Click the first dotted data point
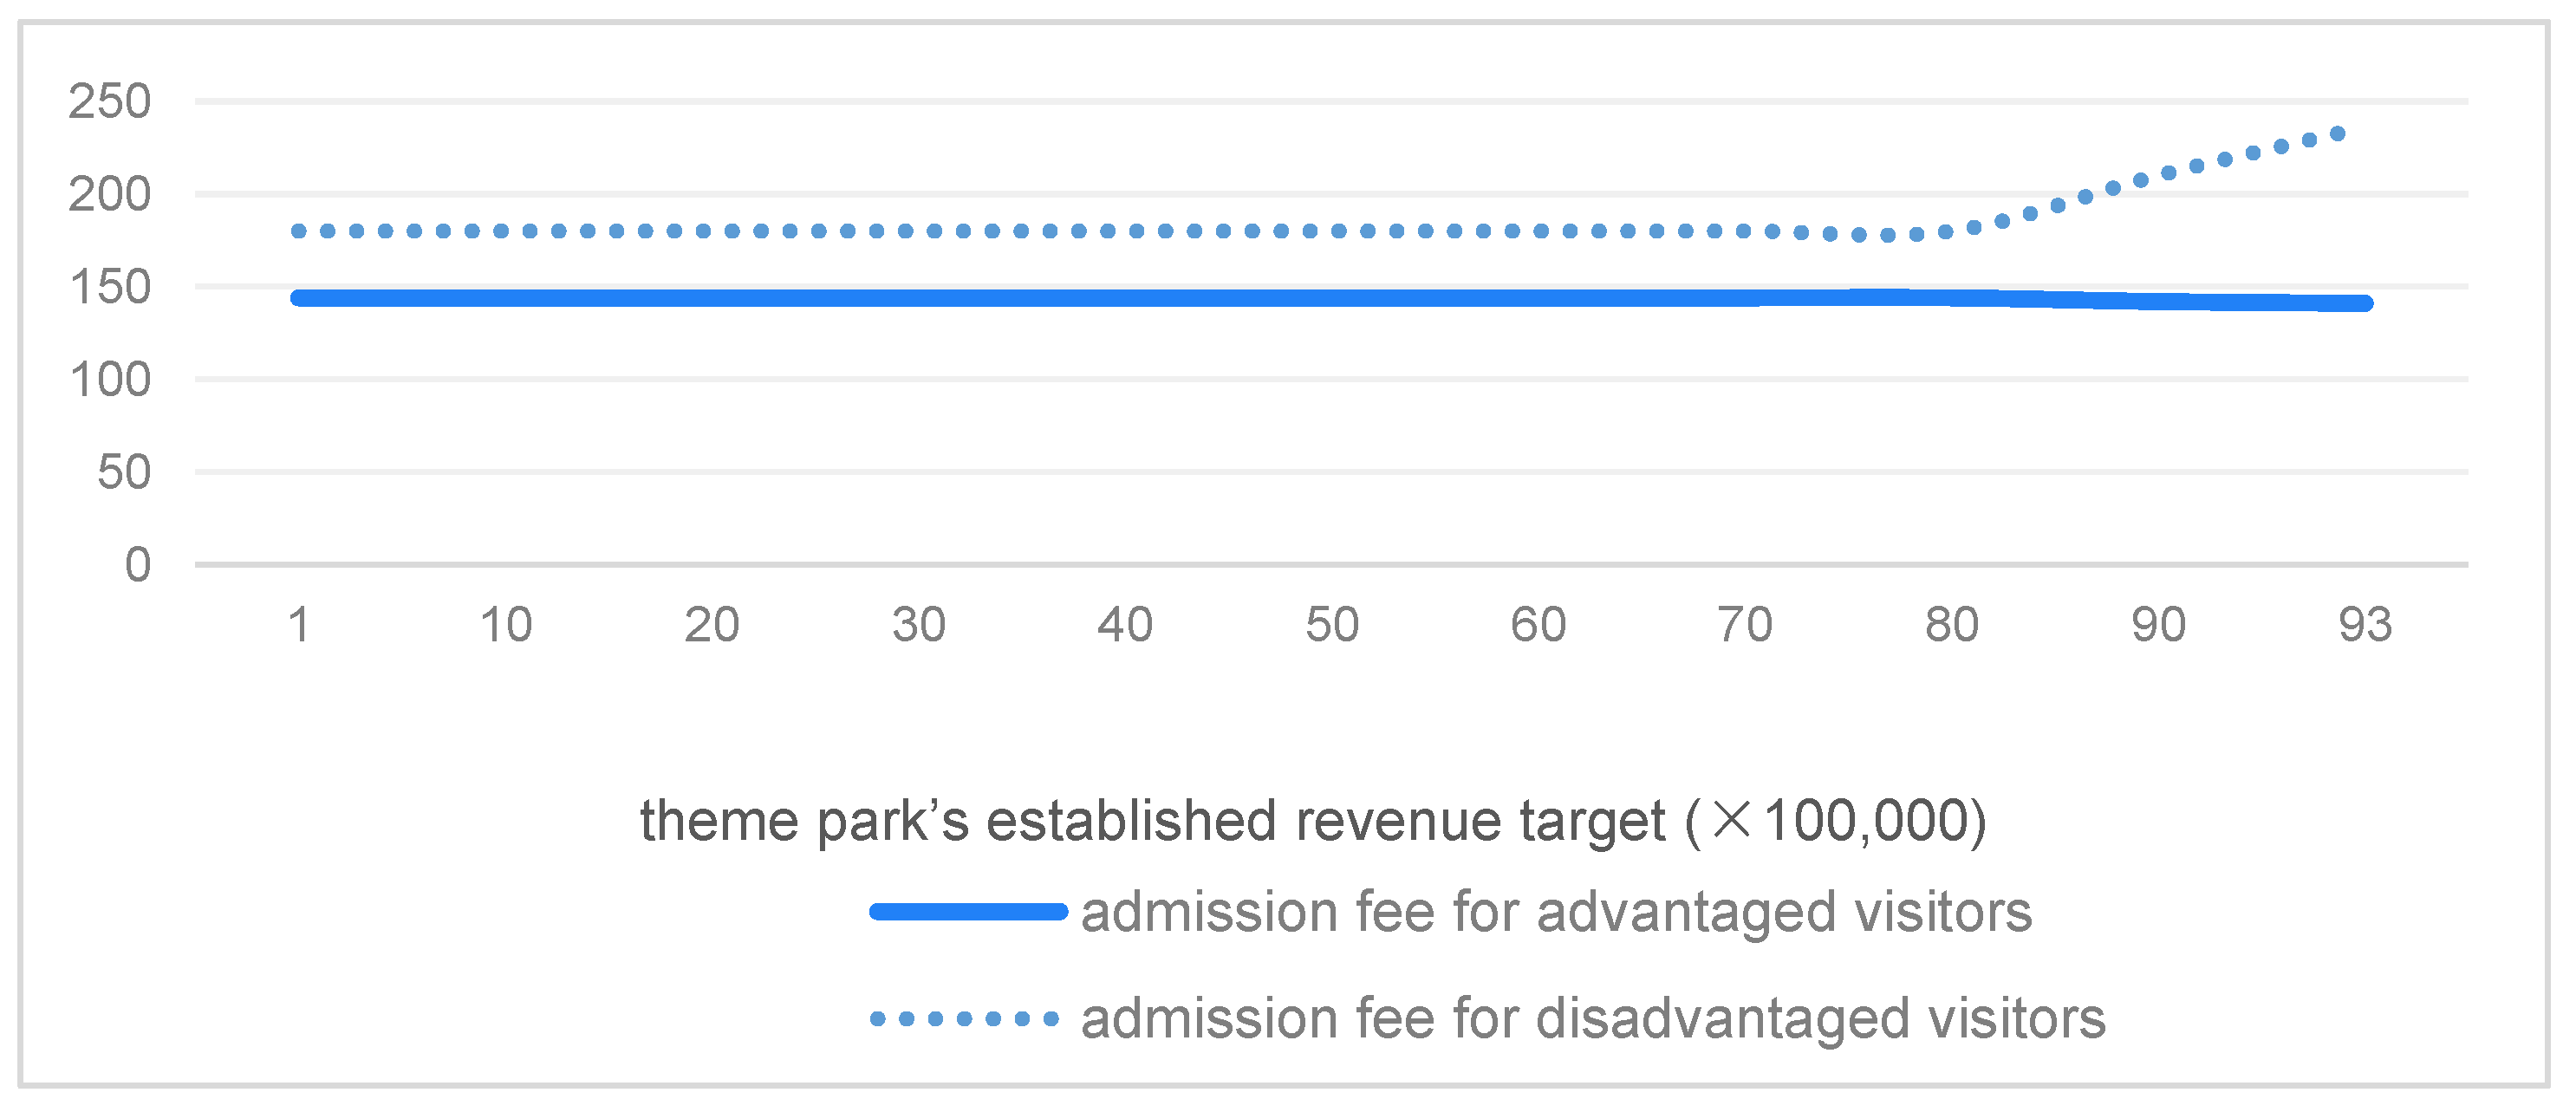The height and width of the screenshot is (1112, 2576). (298, 231)
